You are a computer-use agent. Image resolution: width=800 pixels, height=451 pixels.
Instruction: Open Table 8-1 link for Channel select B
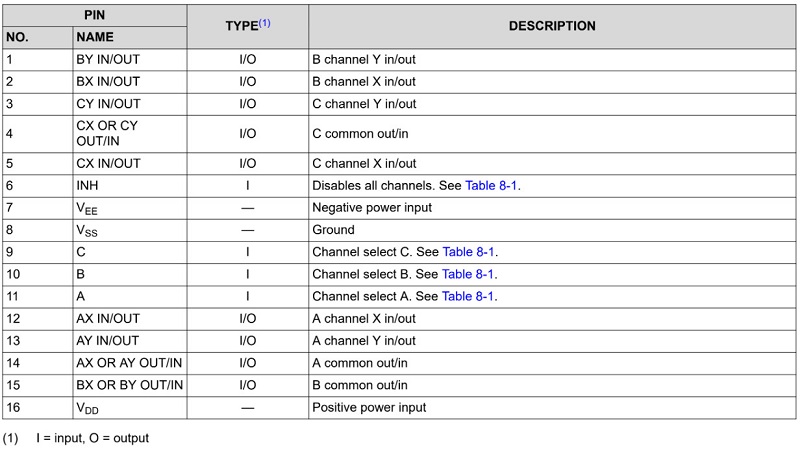point(468,274)
